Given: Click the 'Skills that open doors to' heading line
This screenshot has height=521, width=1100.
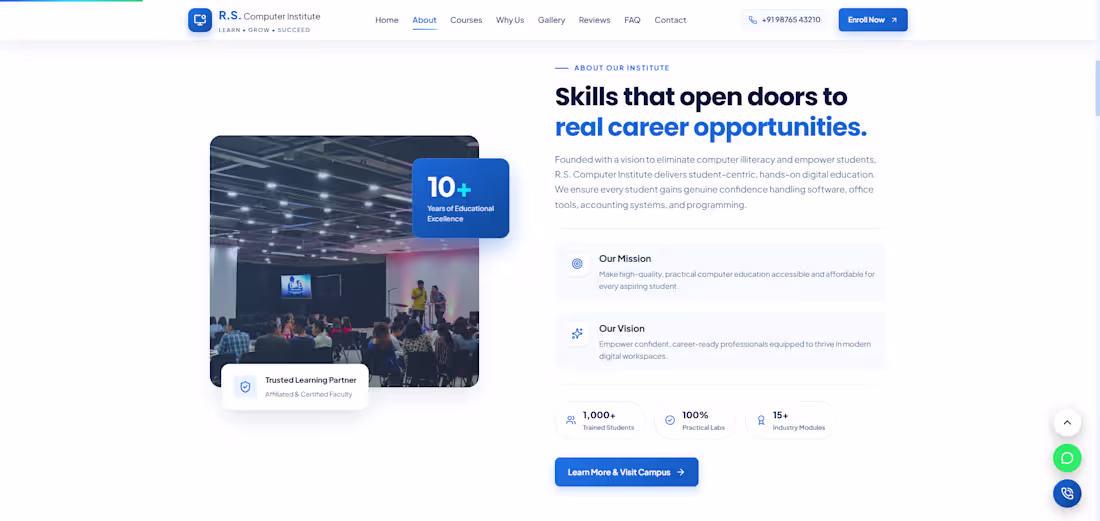Looking at the screenshot, I should [701, 96].
